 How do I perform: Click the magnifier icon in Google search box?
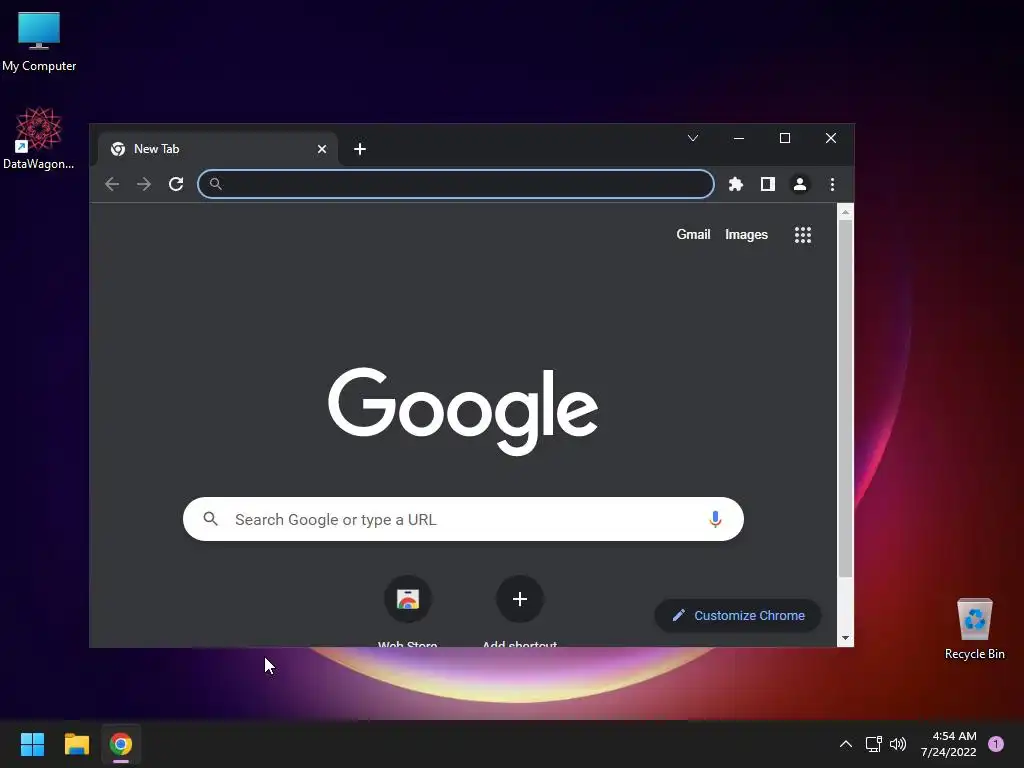[x=210, y=519]
